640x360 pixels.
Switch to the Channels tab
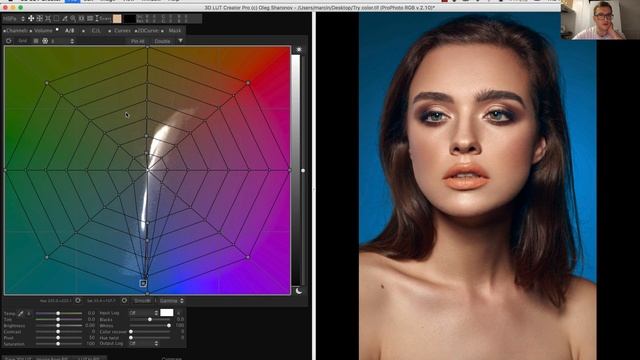pyautogui.click(x=16, y=31)
